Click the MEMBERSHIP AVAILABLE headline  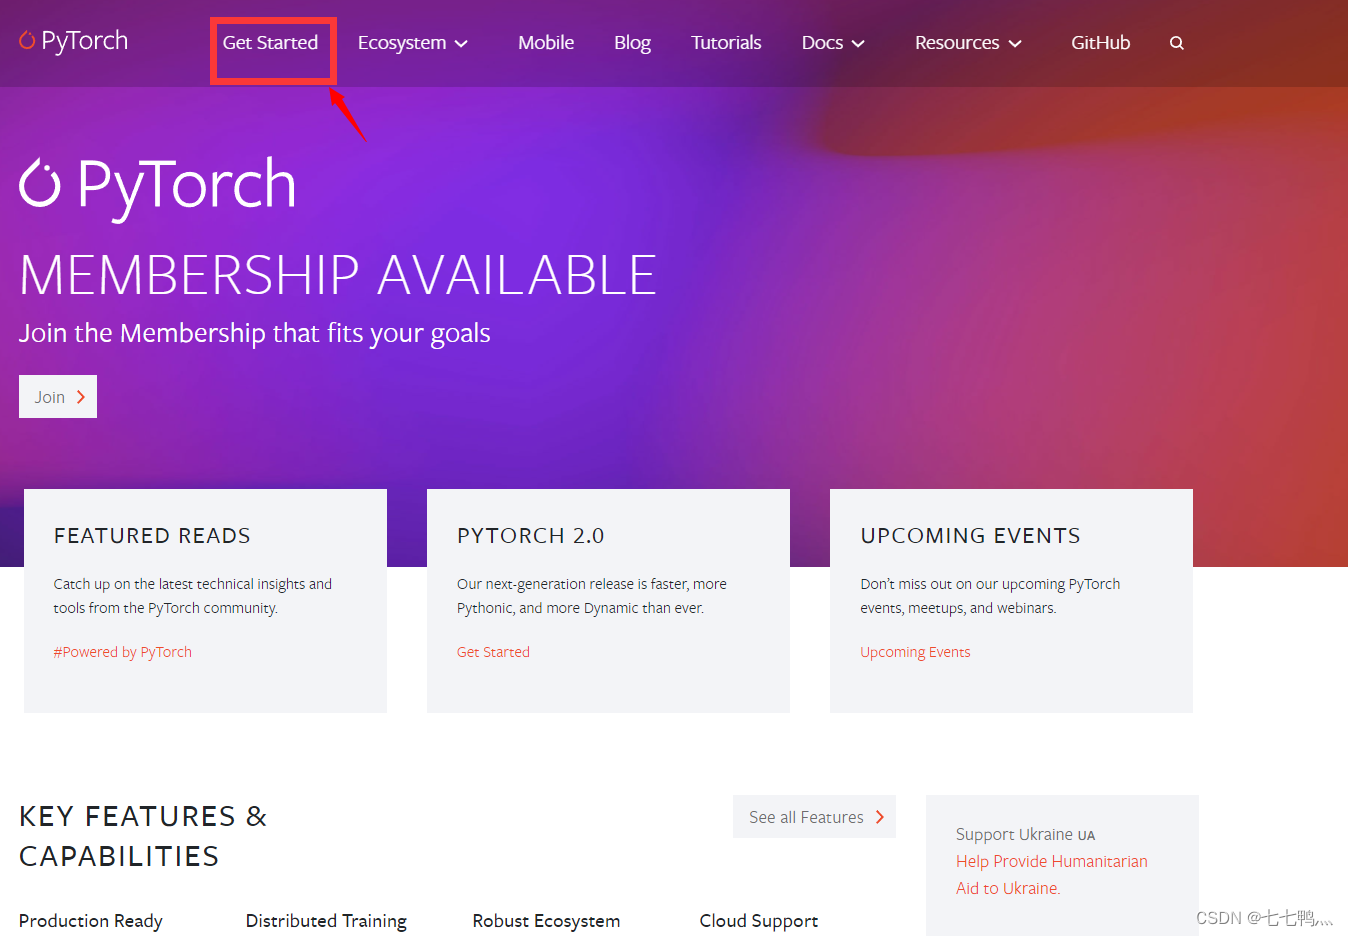(338, 275)
